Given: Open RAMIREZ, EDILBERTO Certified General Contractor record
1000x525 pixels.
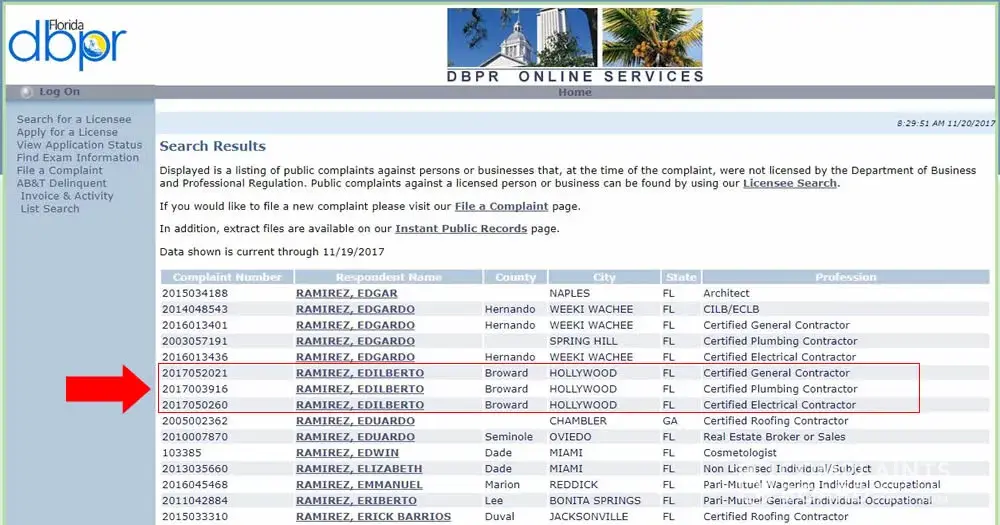Looking at the screenshot, I should click(360, 373).
